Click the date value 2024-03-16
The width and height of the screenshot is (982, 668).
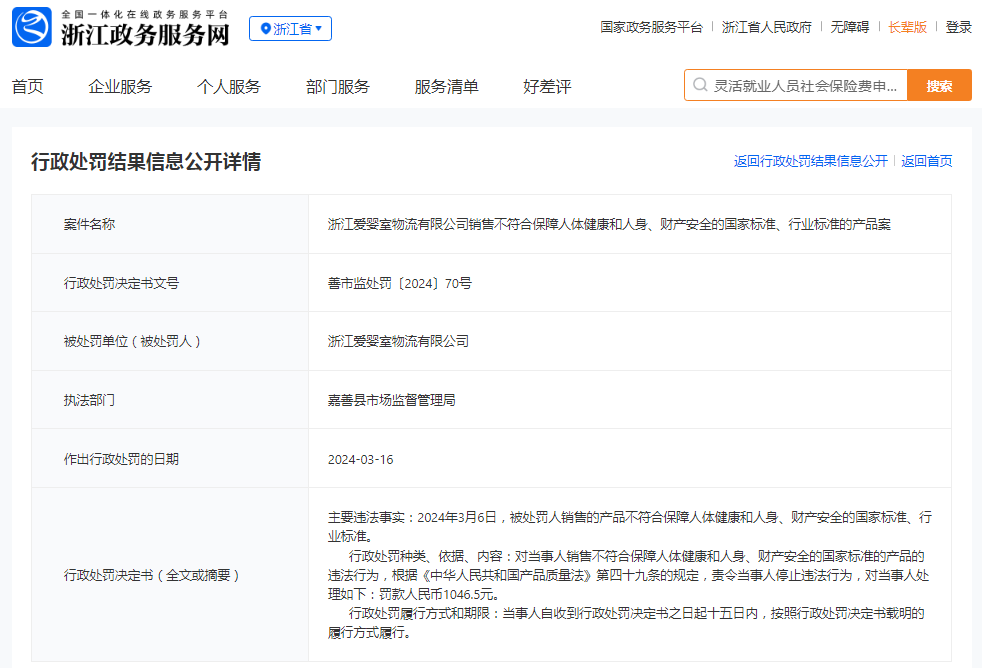361,460
